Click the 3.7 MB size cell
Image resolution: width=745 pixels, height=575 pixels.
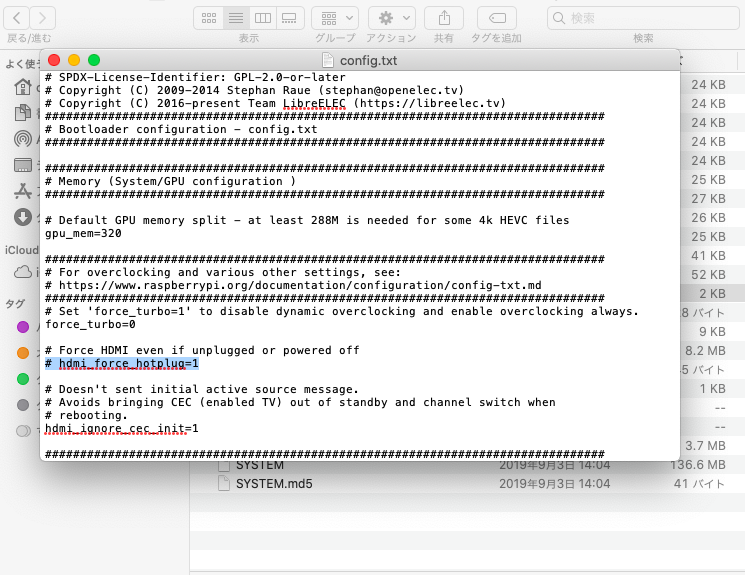(x=705, y=446)
